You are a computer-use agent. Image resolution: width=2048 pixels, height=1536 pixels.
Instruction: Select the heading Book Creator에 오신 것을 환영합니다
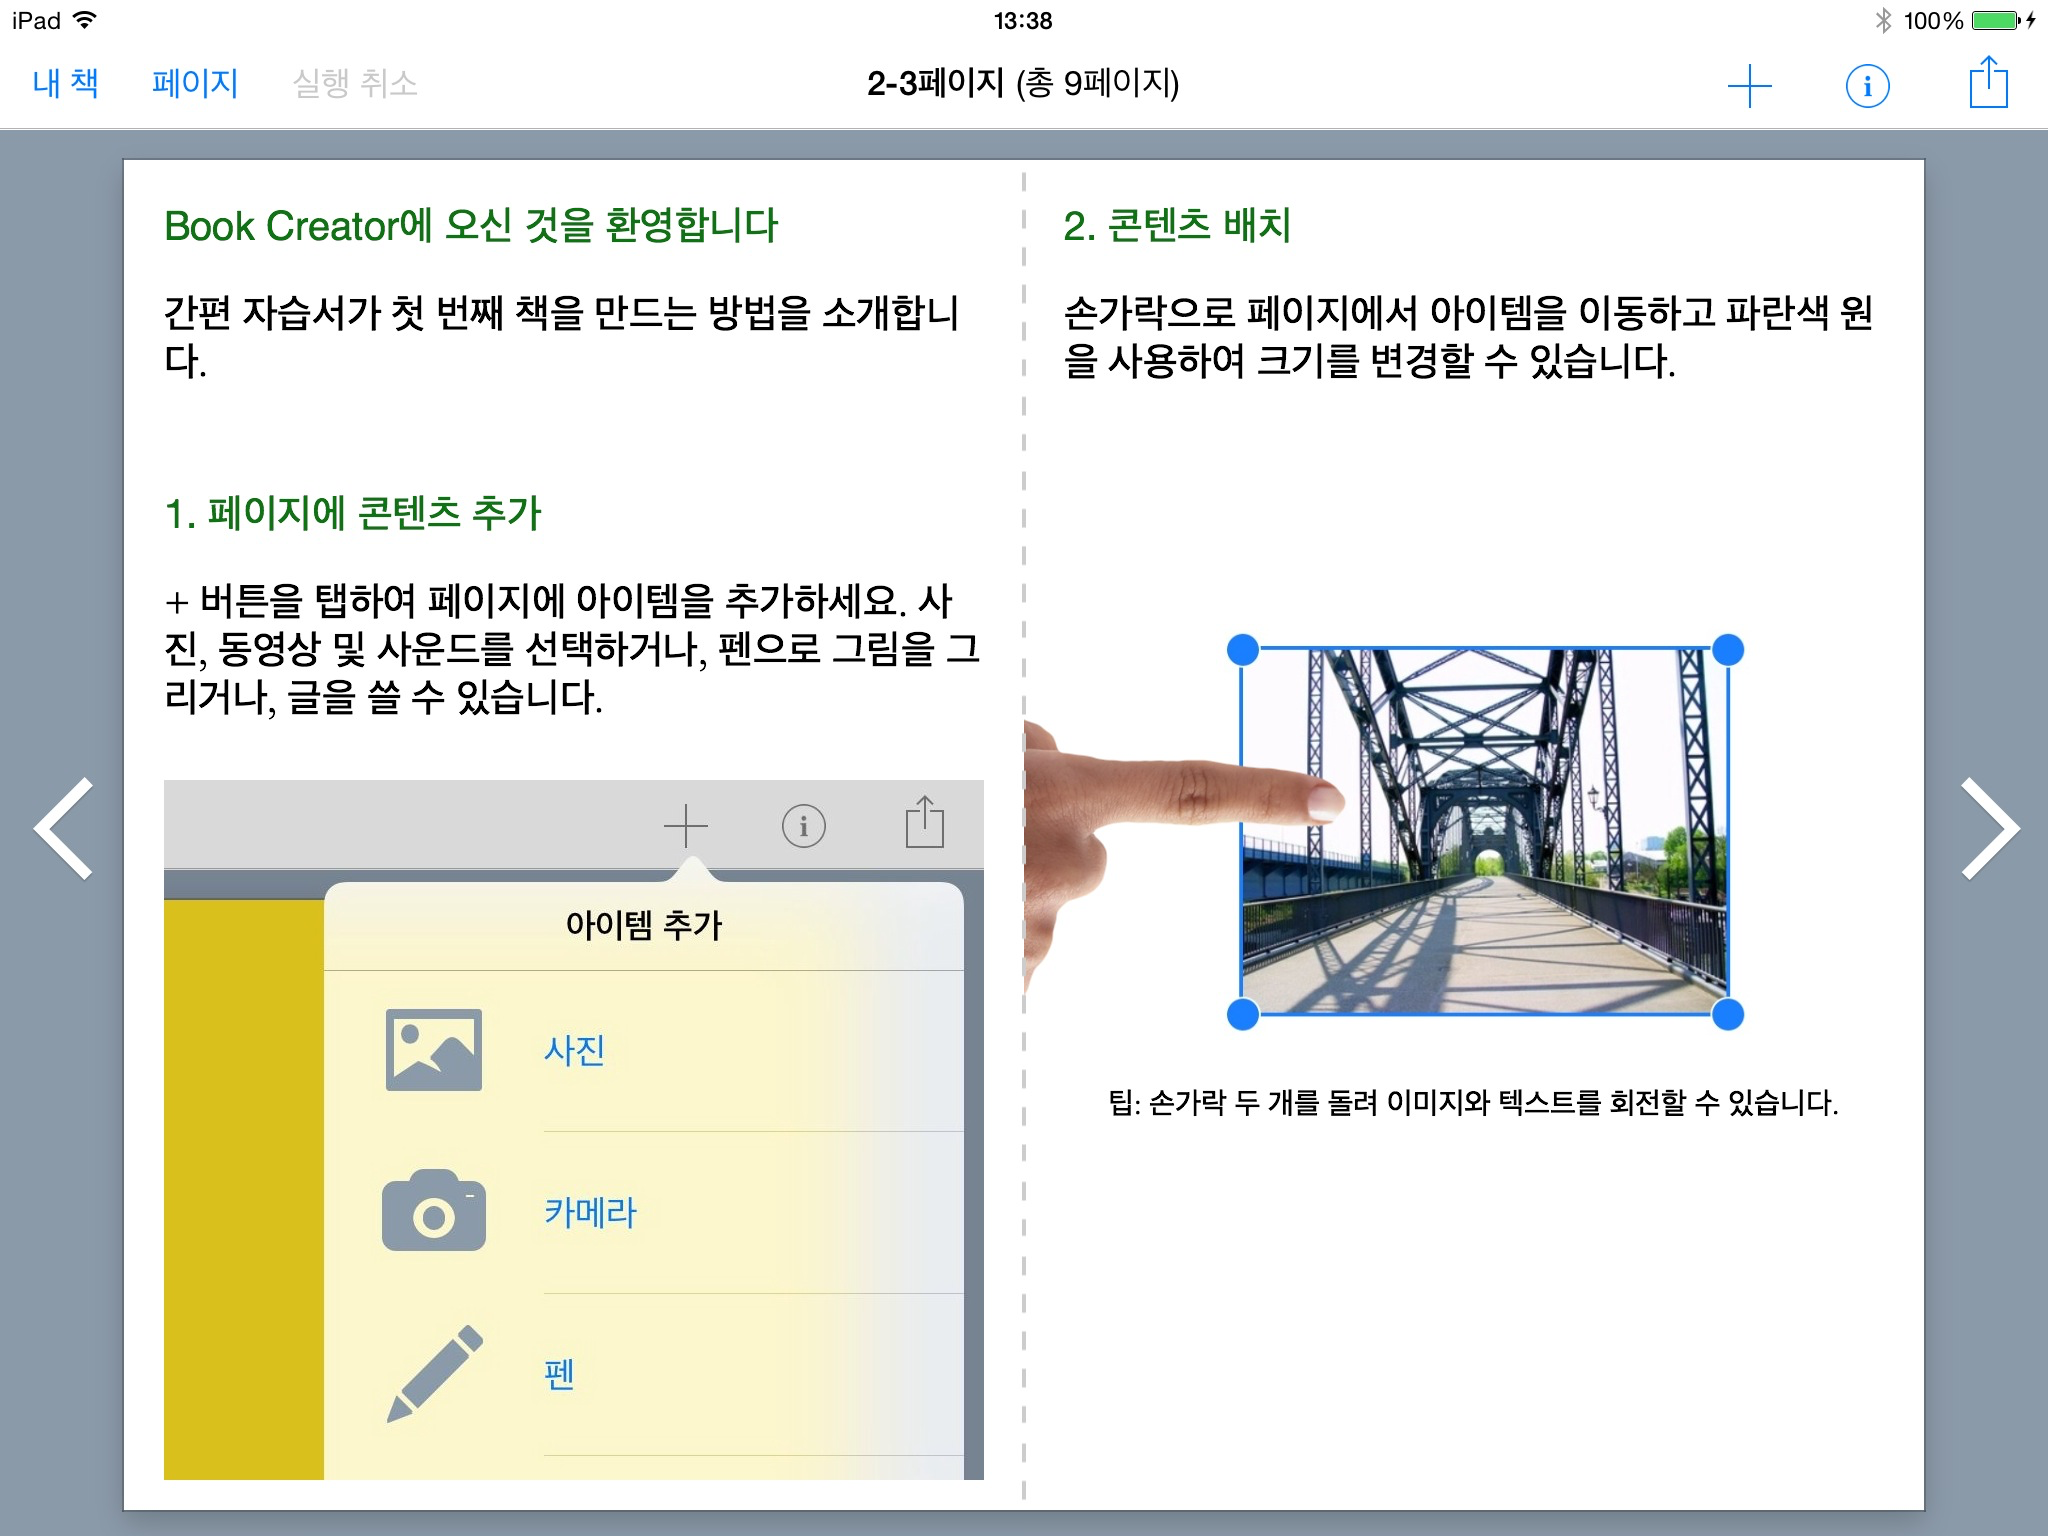click(471, 226)
